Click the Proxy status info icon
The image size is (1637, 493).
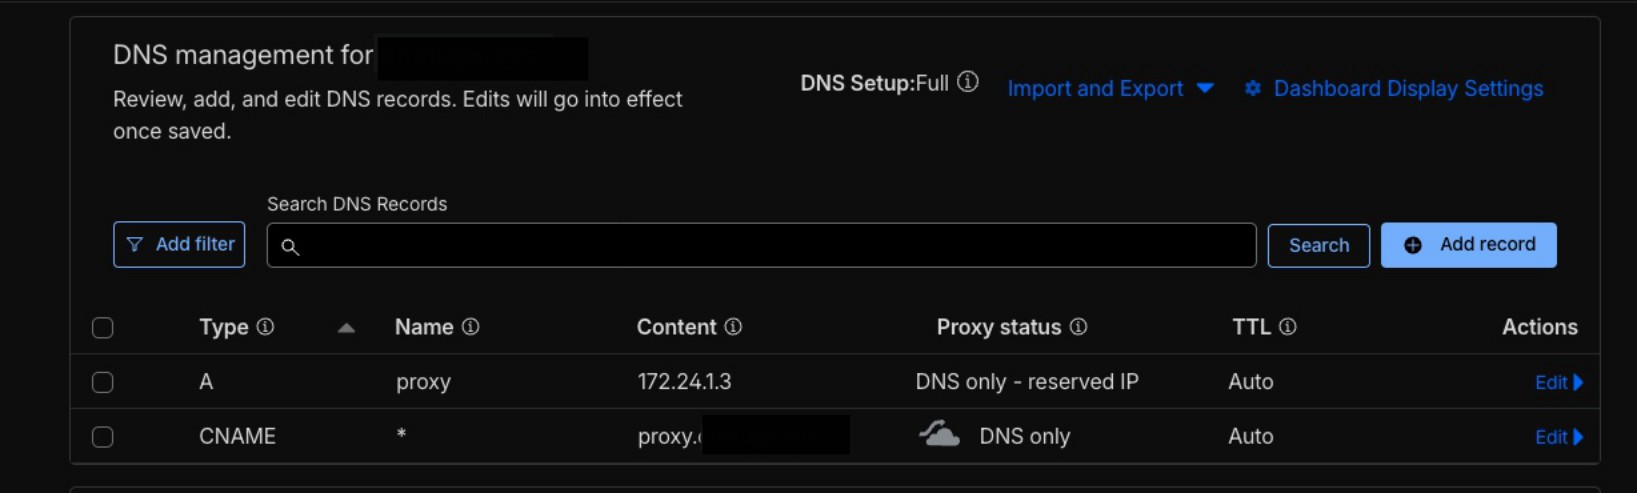pos(1078,327)
